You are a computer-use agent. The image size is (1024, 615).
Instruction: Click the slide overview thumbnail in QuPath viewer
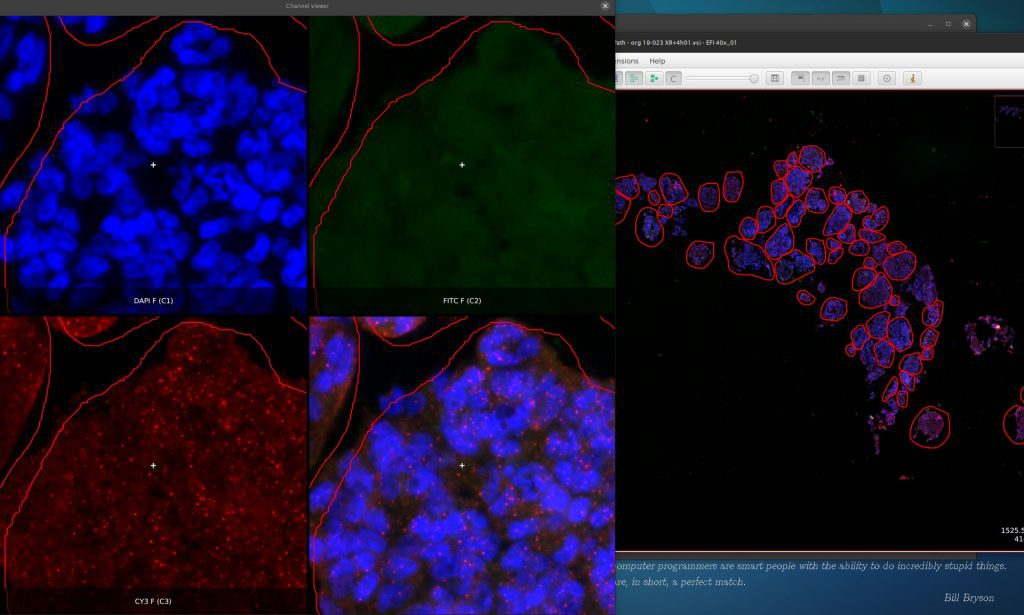(x=1009, y=121)
